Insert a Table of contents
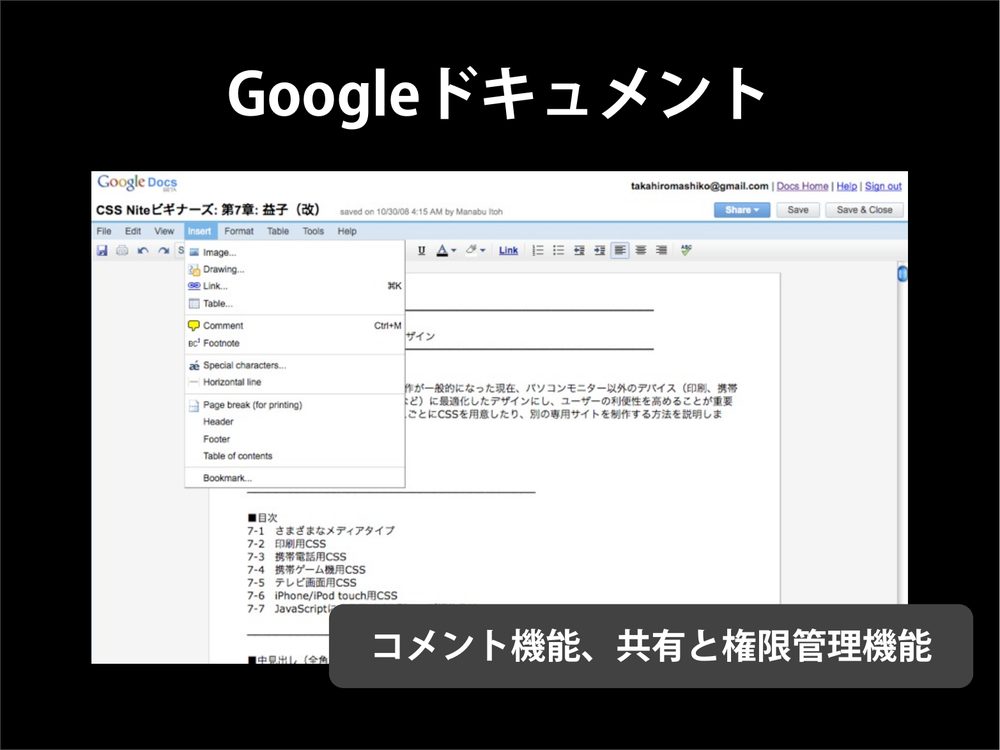The width and height of the screenshot is (1000, 750). click(x=295, y=456)
